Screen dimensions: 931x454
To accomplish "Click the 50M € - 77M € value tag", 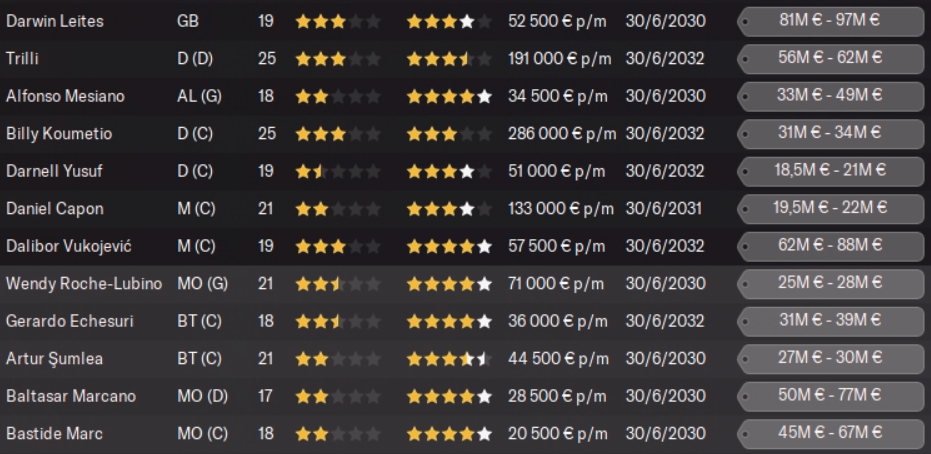I will click(x=830, y=396).
